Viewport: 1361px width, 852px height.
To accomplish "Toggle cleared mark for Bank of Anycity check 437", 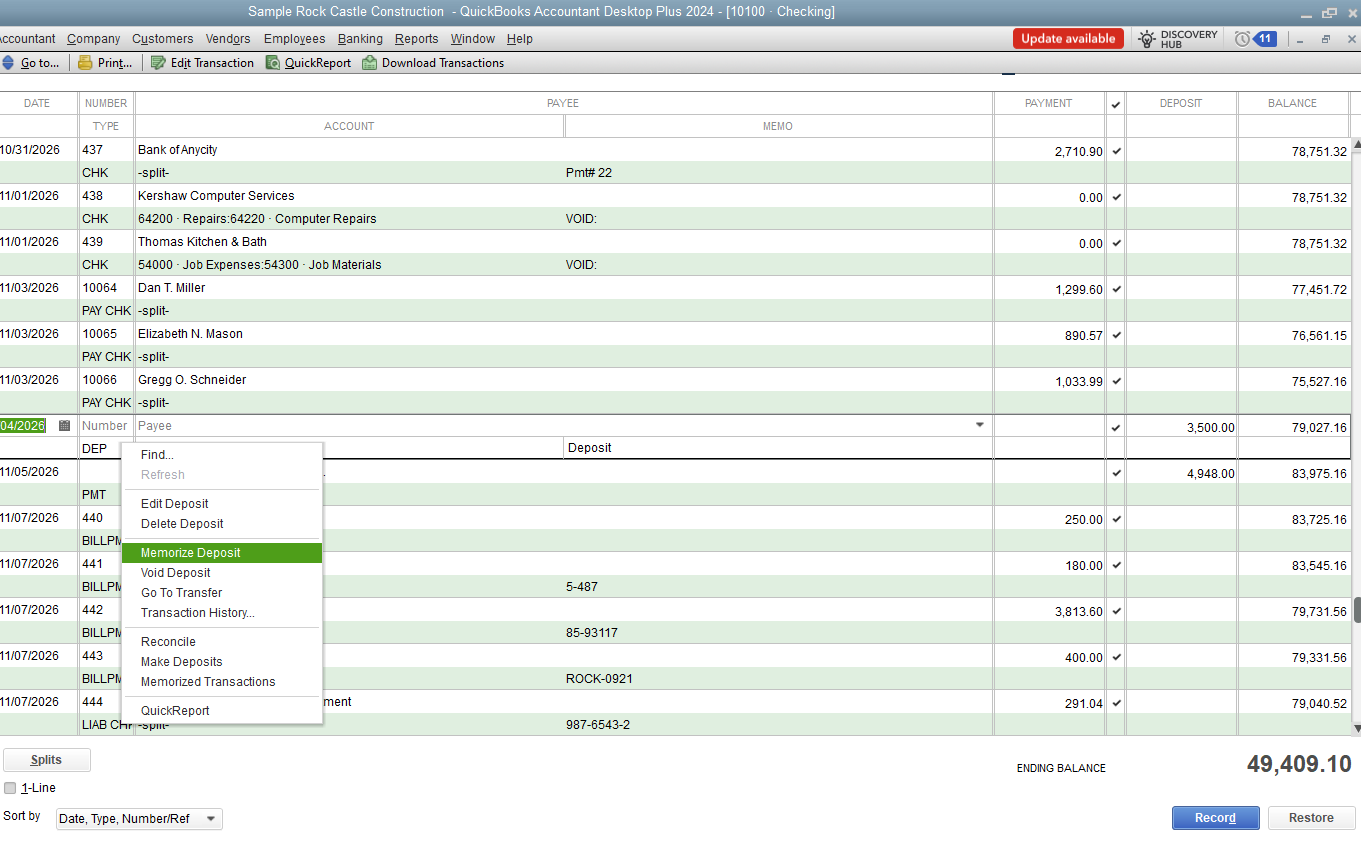I will coord(1116,151).
